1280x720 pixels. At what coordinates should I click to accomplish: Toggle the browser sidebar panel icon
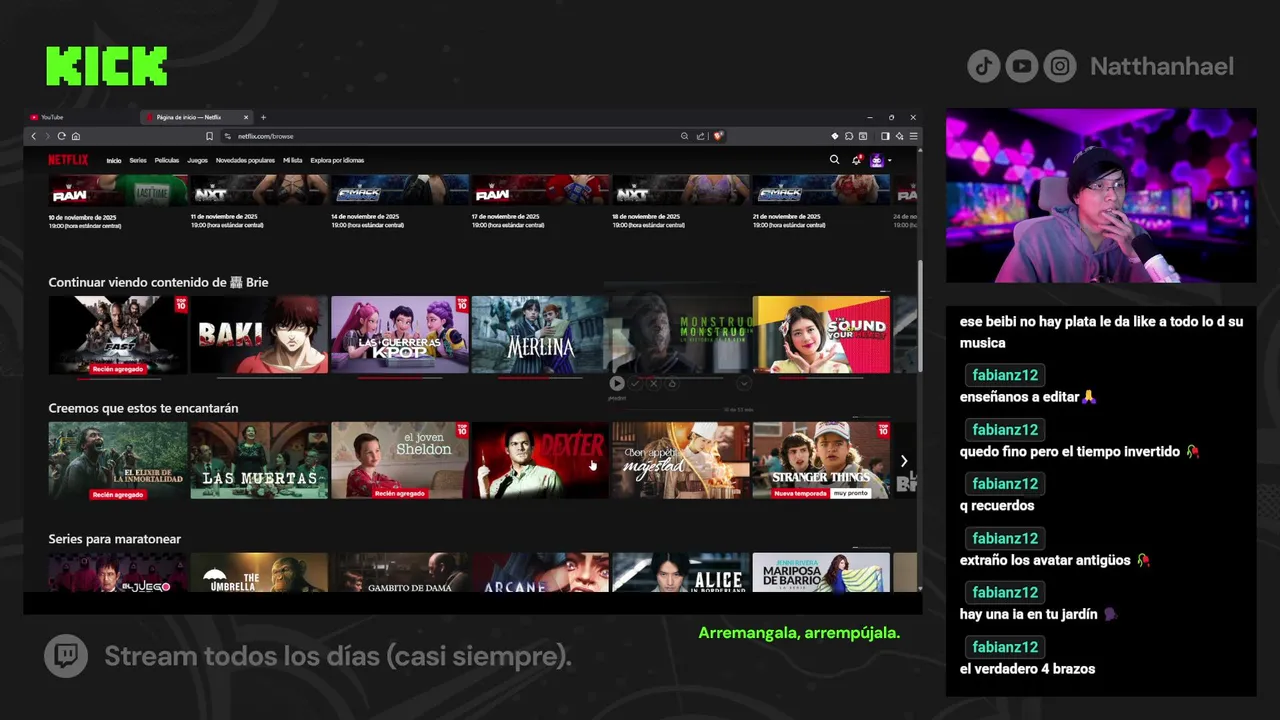coord(885,136)
